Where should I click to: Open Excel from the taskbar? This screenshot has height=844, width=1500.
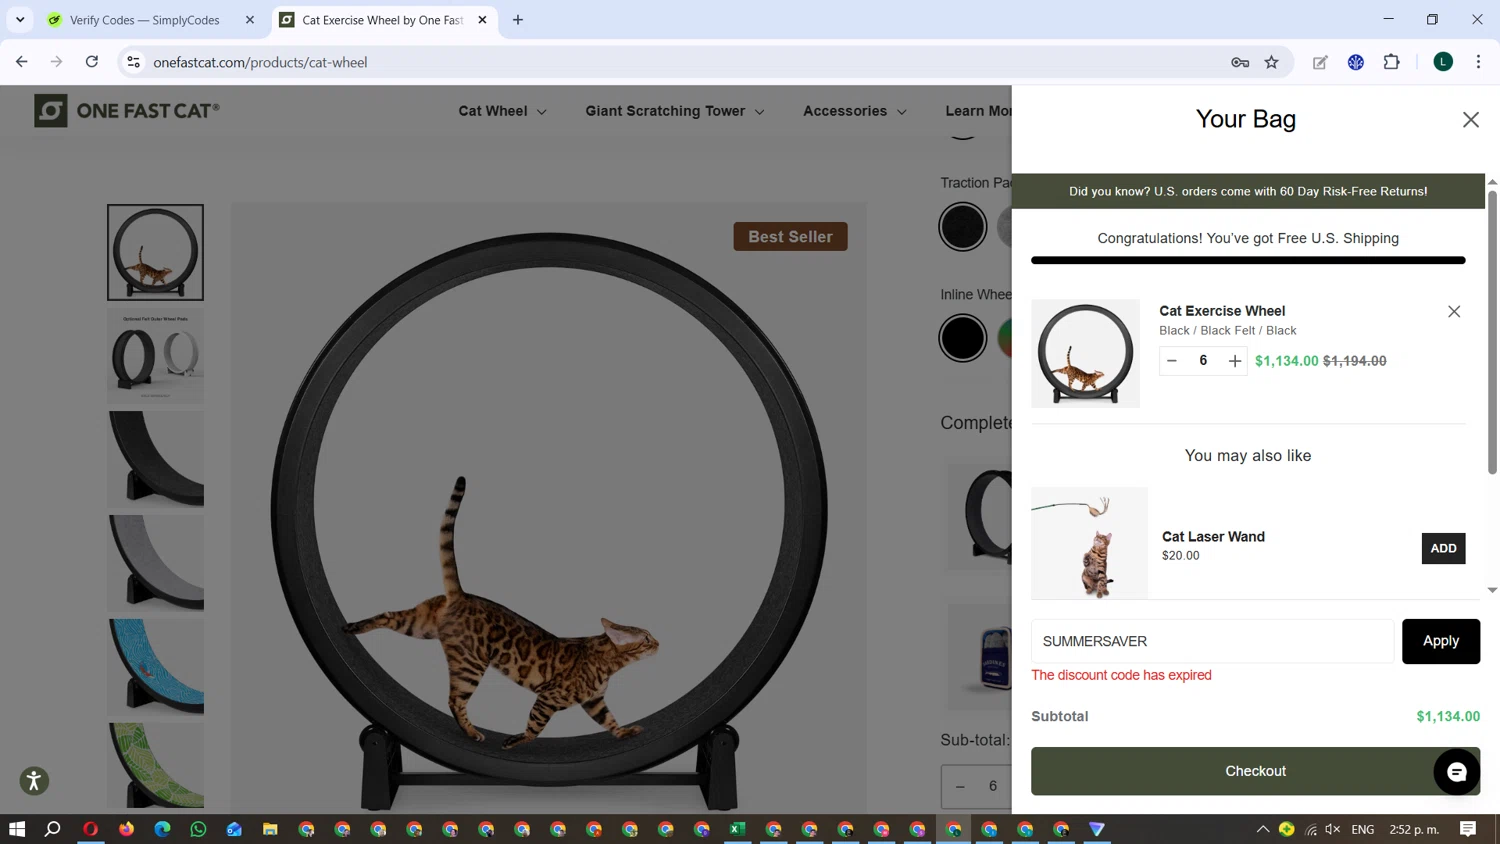tap(738, 829)
